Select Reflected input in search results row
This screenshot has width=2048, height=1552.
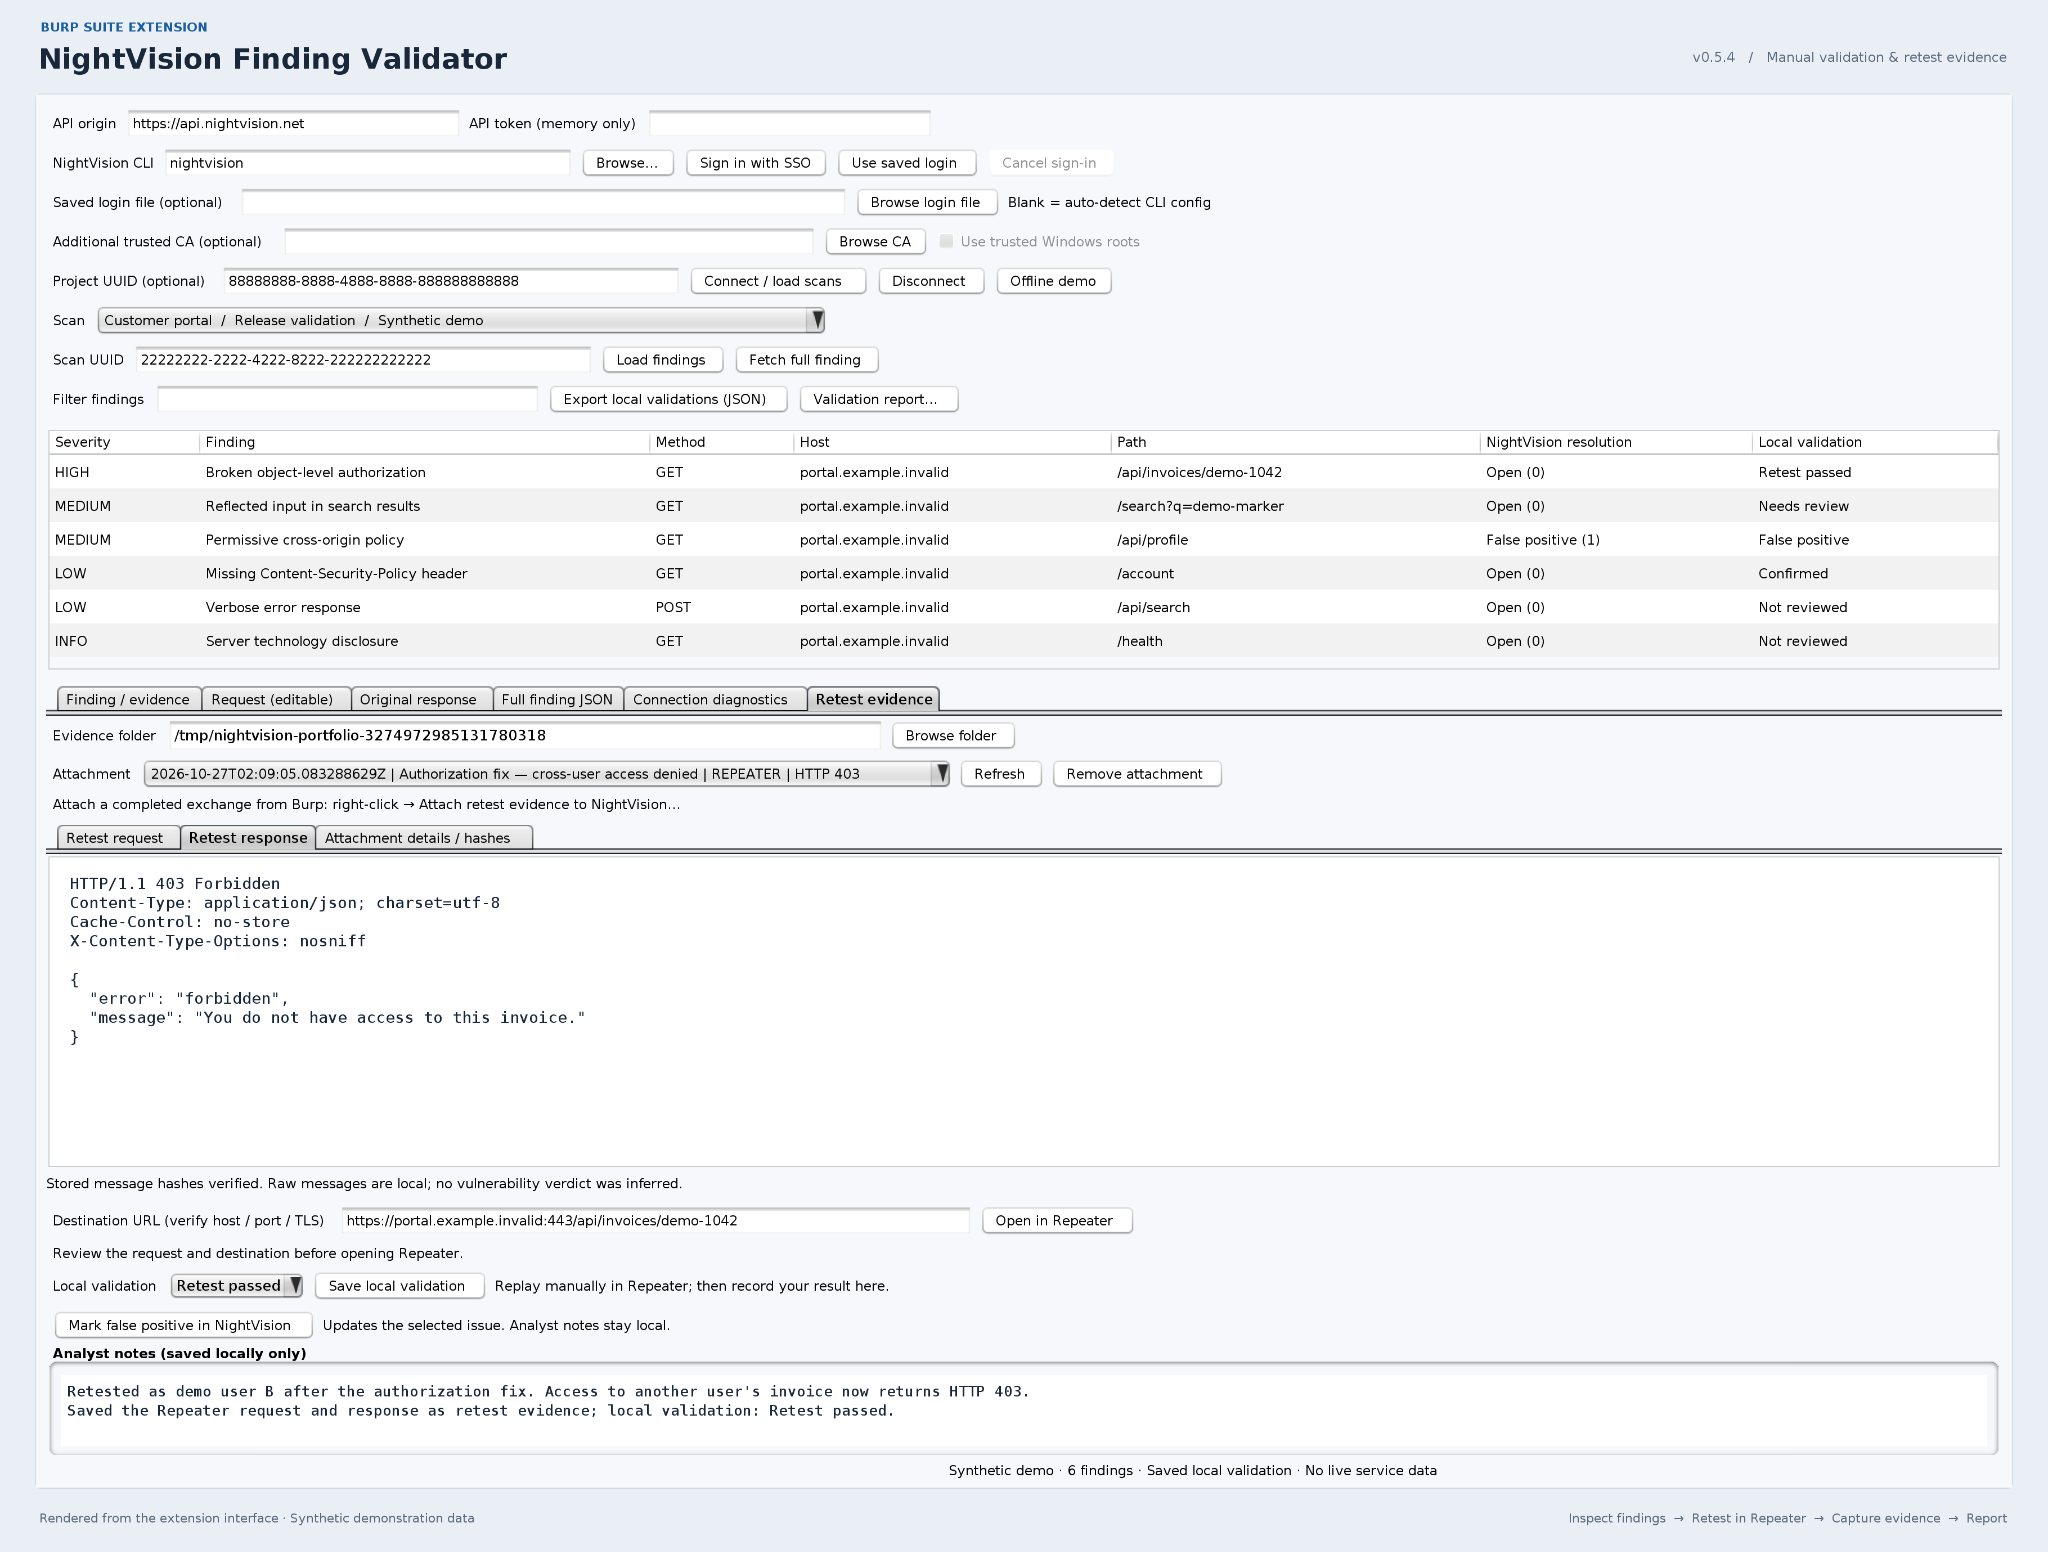tap(1023, 506)
